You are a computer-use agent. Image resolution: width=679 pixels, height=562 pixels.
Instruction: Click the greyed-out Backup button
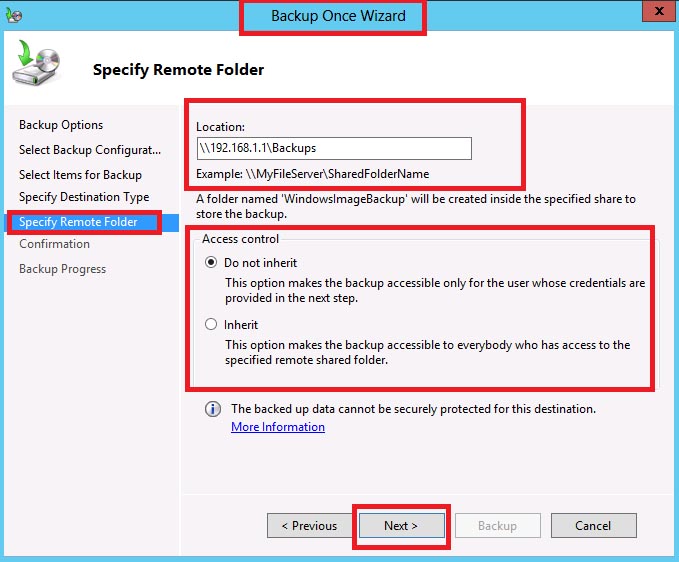pos(497,526)
